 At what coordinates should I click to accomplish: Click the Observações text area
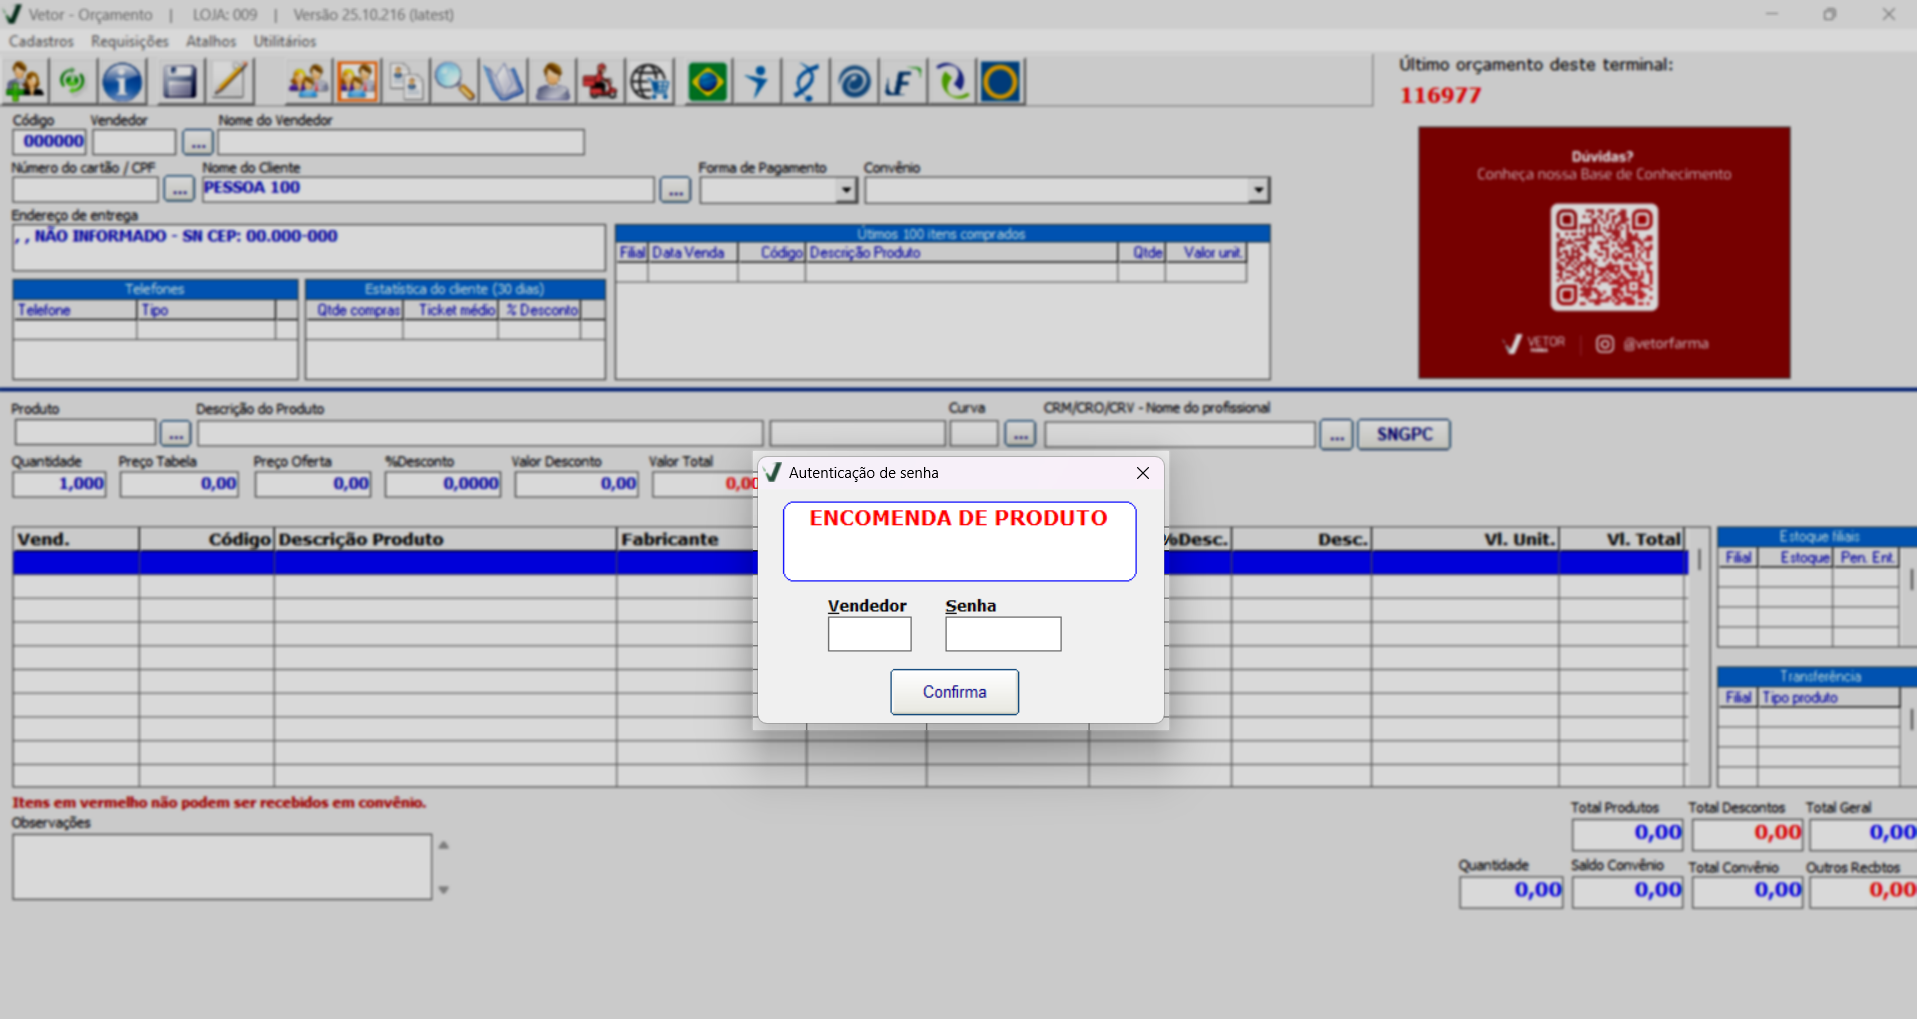[222, 867]
